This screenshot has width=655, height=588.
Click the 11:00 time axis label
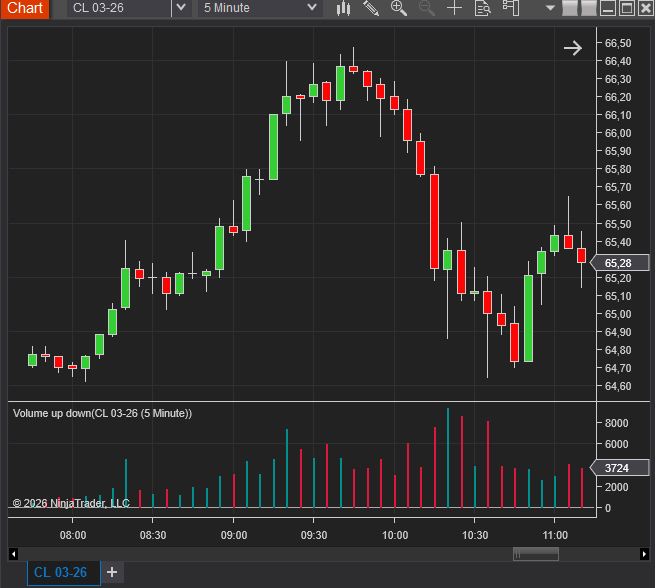555,535
